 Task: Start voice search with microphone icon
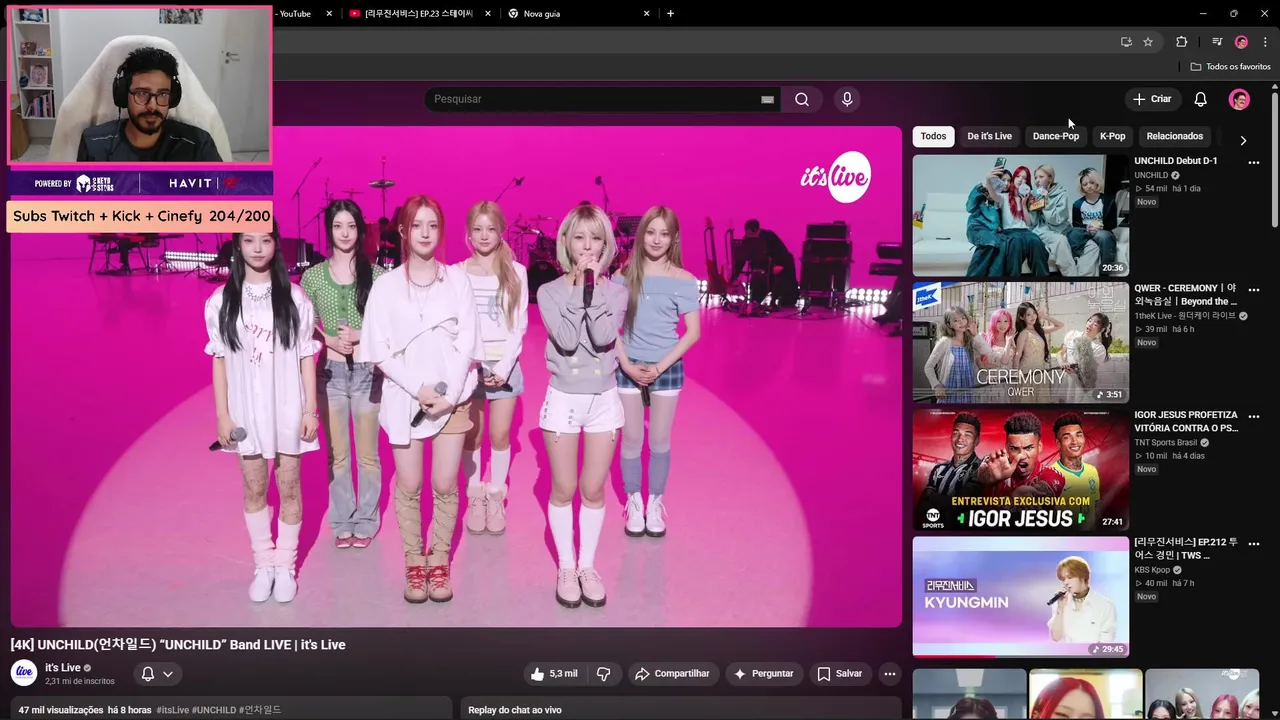pos(847,99)
